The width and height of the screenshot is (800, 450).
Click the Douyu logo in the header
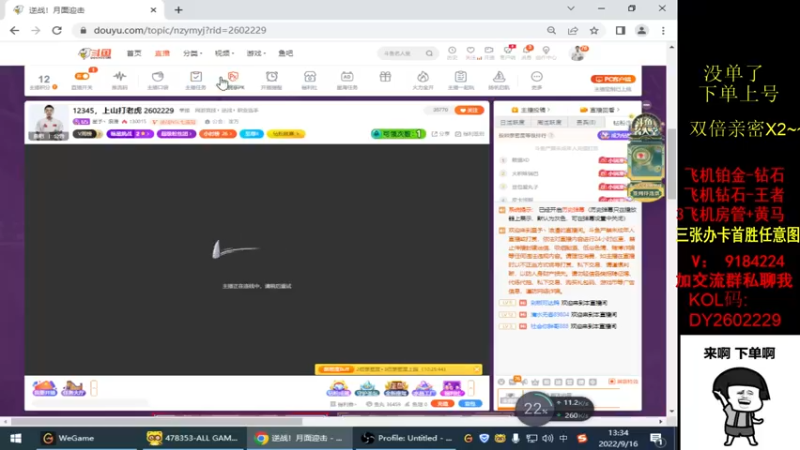click(94, 53)
